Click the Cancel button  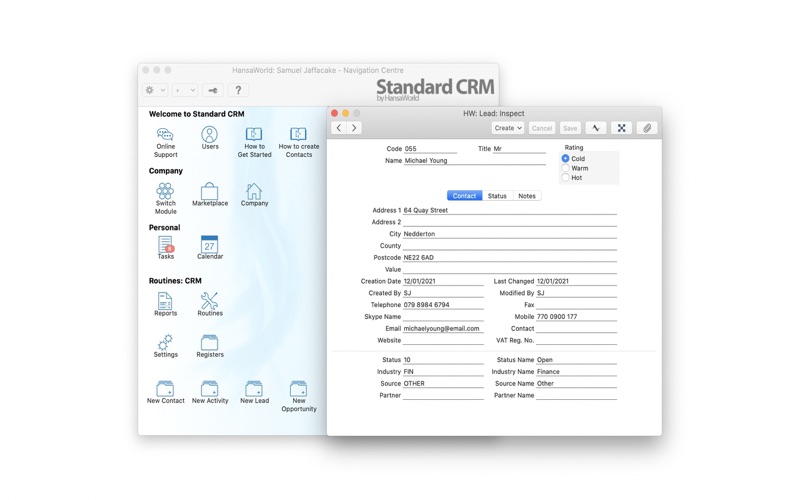[x=542, y=128]
